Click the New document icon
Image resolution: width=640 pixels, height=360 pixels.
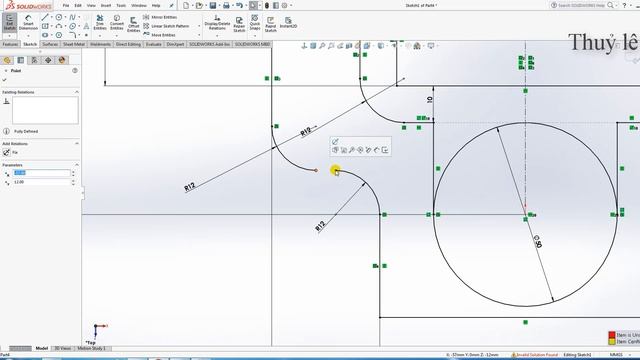(186, 5)
